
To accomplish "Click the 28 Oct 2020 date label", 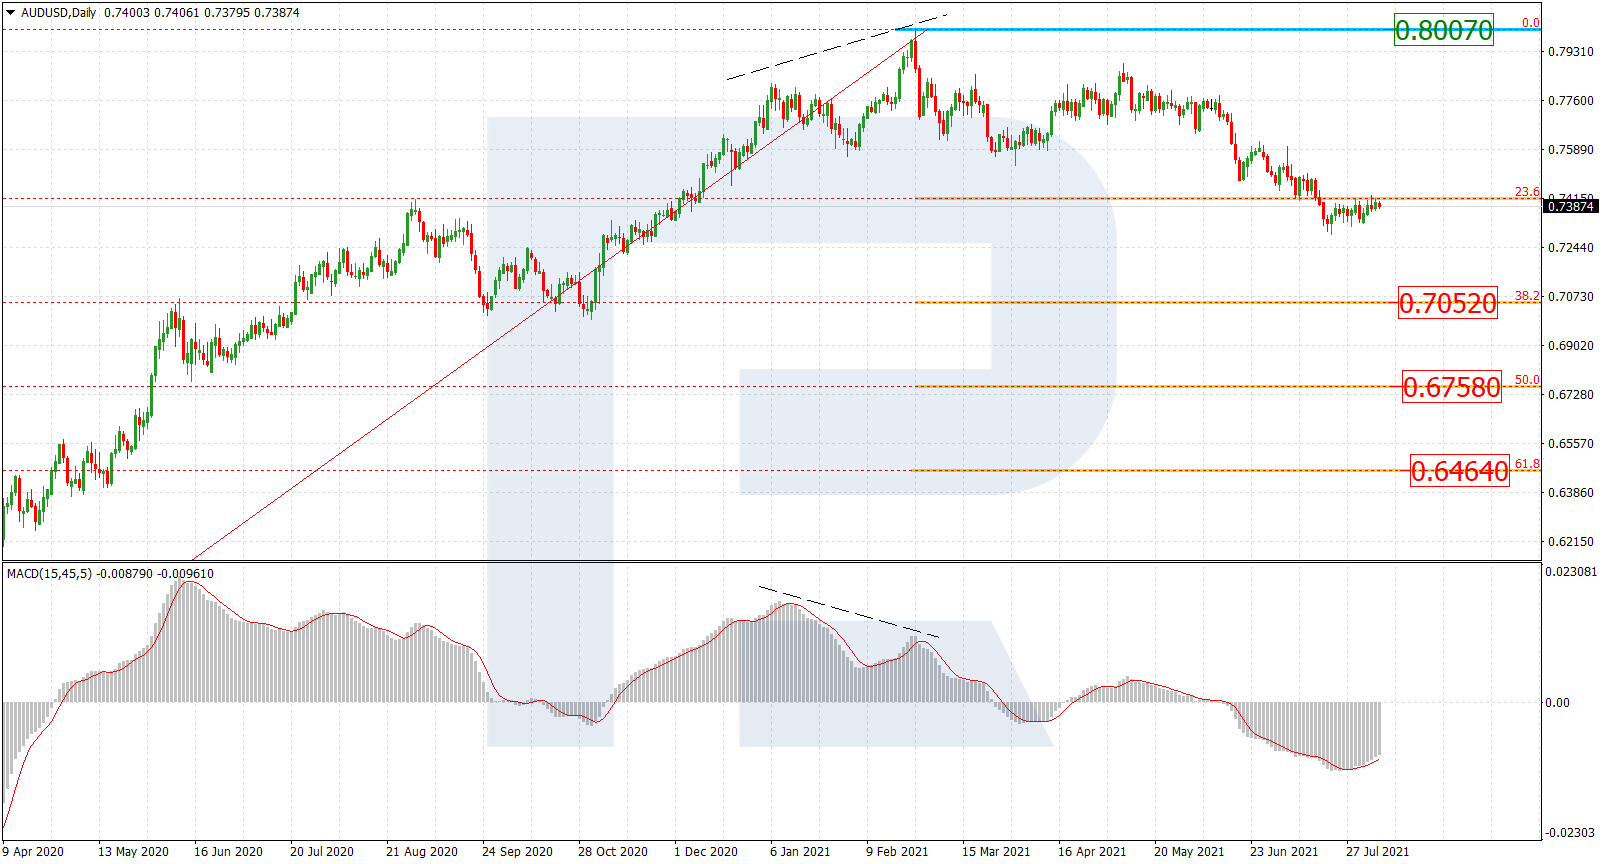I will tap(613, 852).
